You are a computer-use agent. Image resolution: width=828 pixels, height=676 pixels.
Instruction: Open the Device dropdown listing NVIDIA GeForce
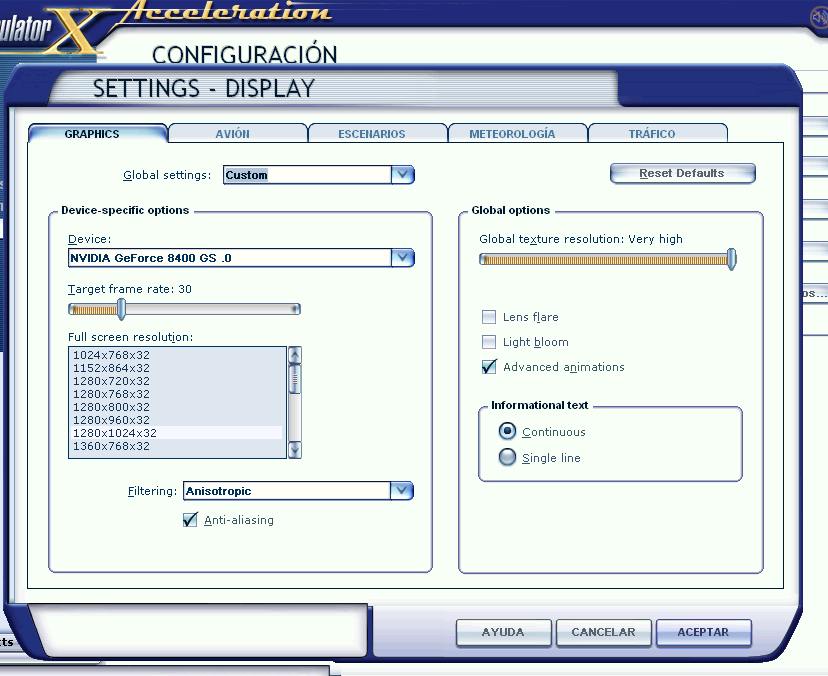tap(403, 257)
